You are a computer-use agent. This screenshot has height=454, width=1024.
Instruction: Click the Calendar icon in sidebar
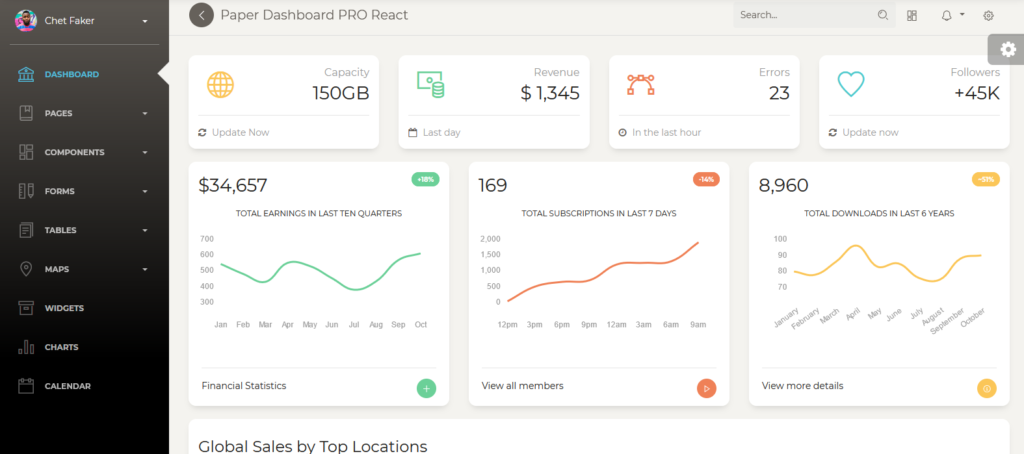coord(26,386)
